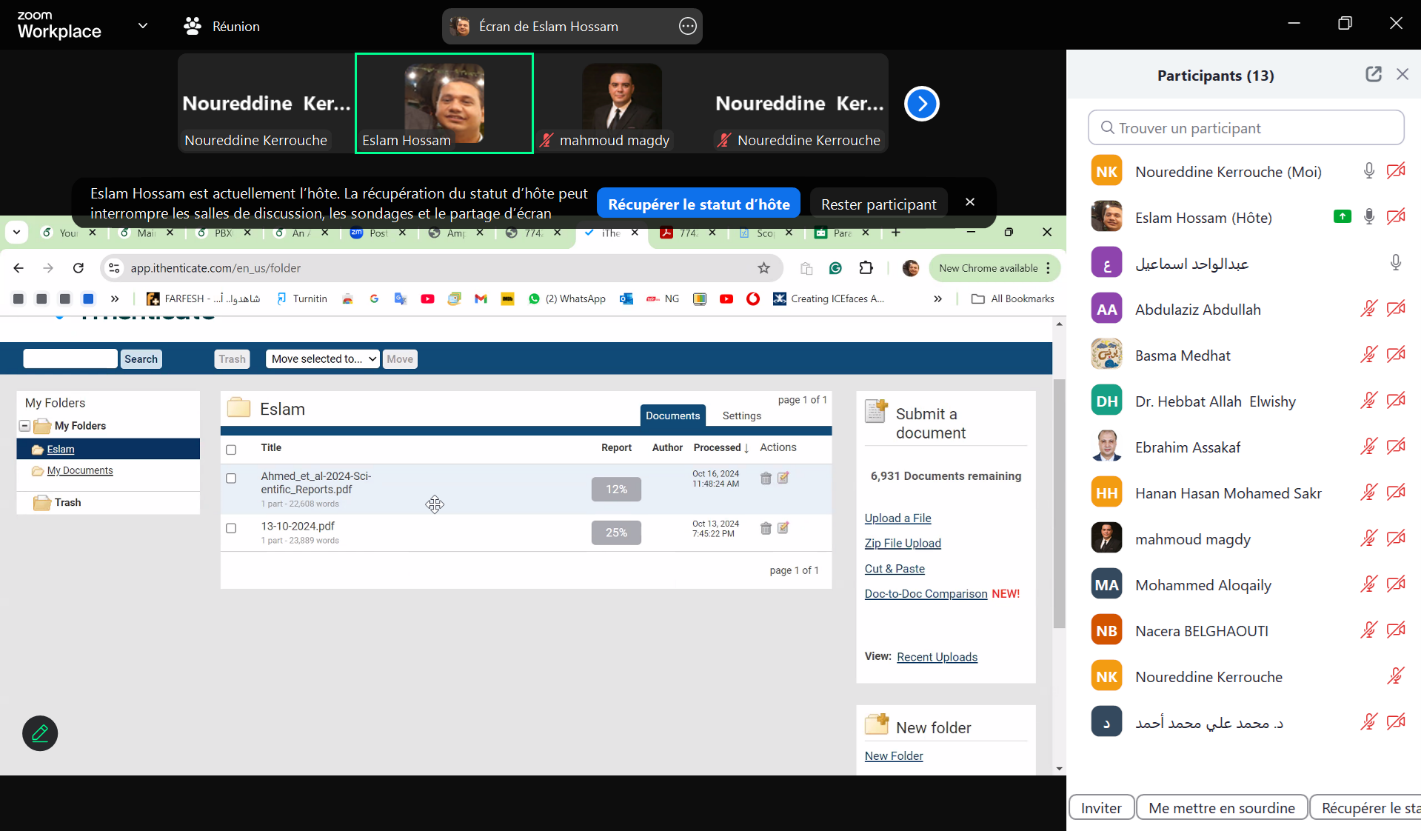The width and height of the screenshot is (1421, 831).
Task: Switch to the Settings tab
Action: (741, 416)
